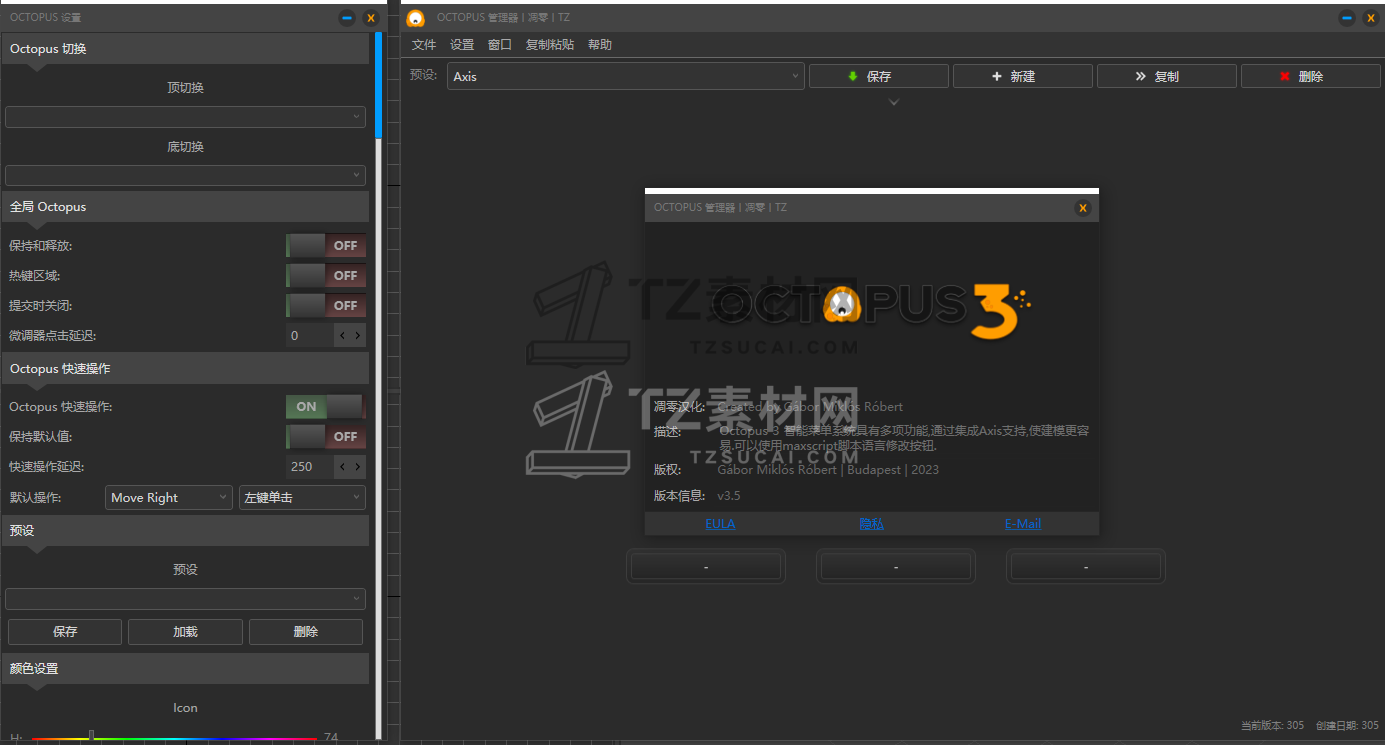
Task: Switch on 保持默认值
Action: 326,437
